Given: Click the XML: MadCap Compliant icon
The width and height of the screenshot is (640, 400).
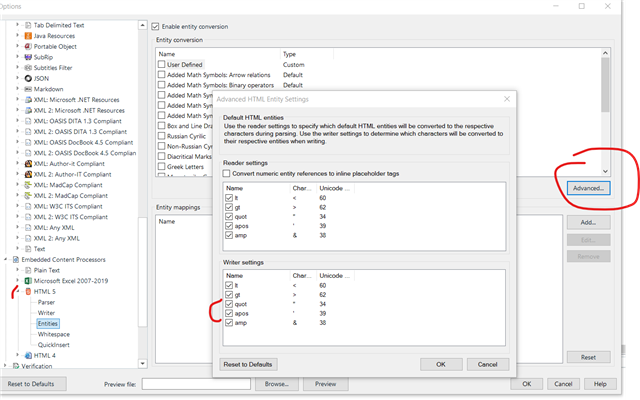Looking at the screenshot, I should click(28, 185).
